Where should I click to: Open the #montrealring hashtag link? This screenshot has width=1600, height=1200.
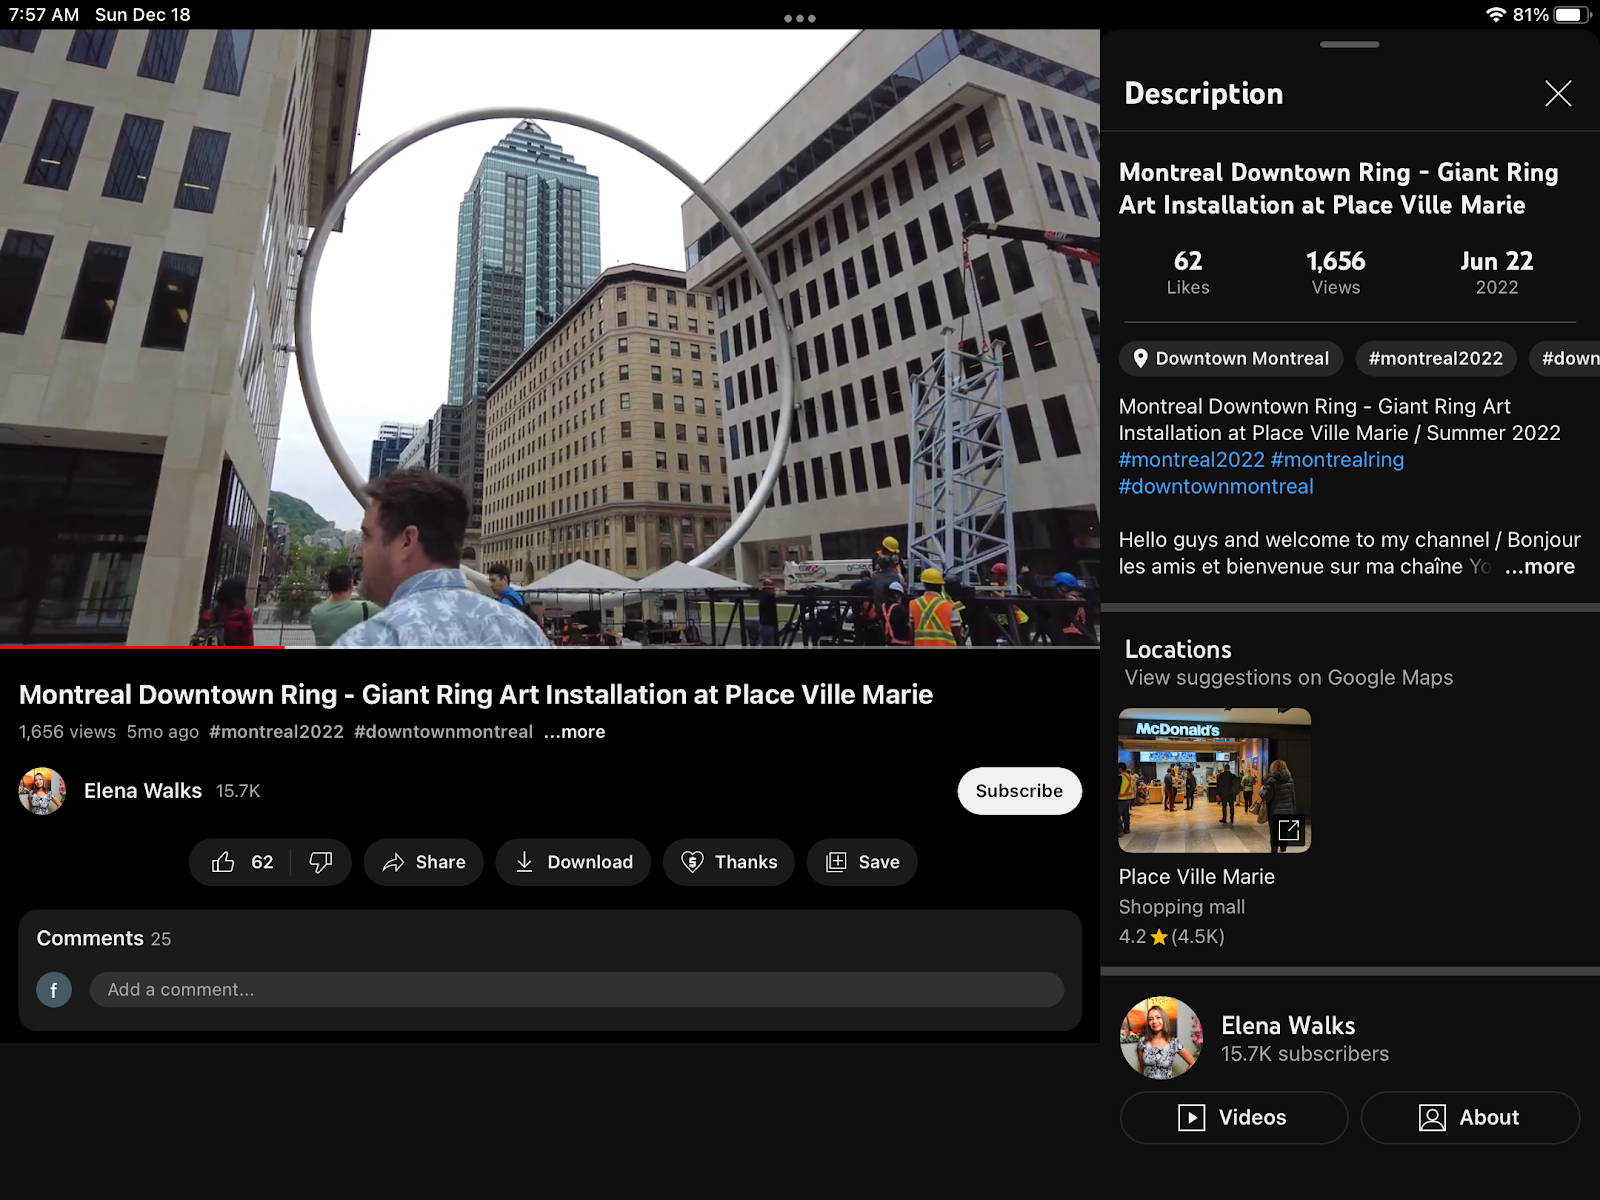[x=1337, y=460]
